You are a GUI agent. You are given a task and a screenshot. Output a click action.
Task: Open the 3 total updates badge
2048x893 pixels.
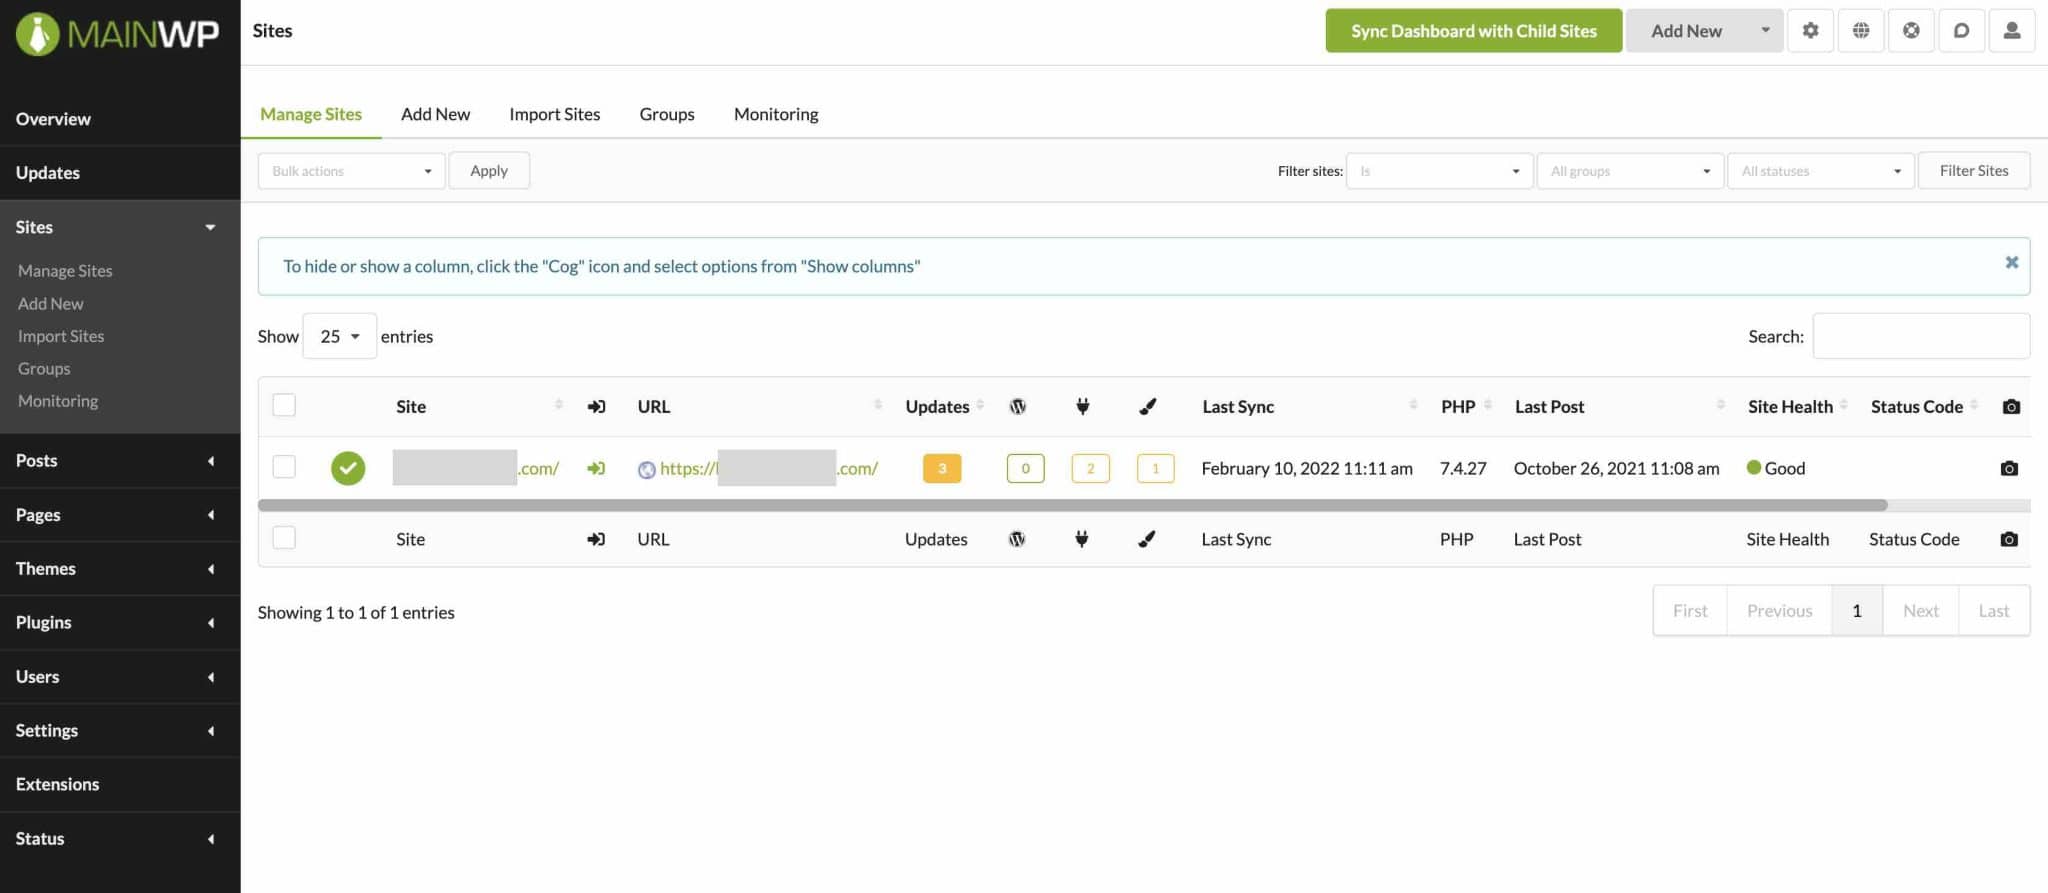click(942, 468)
